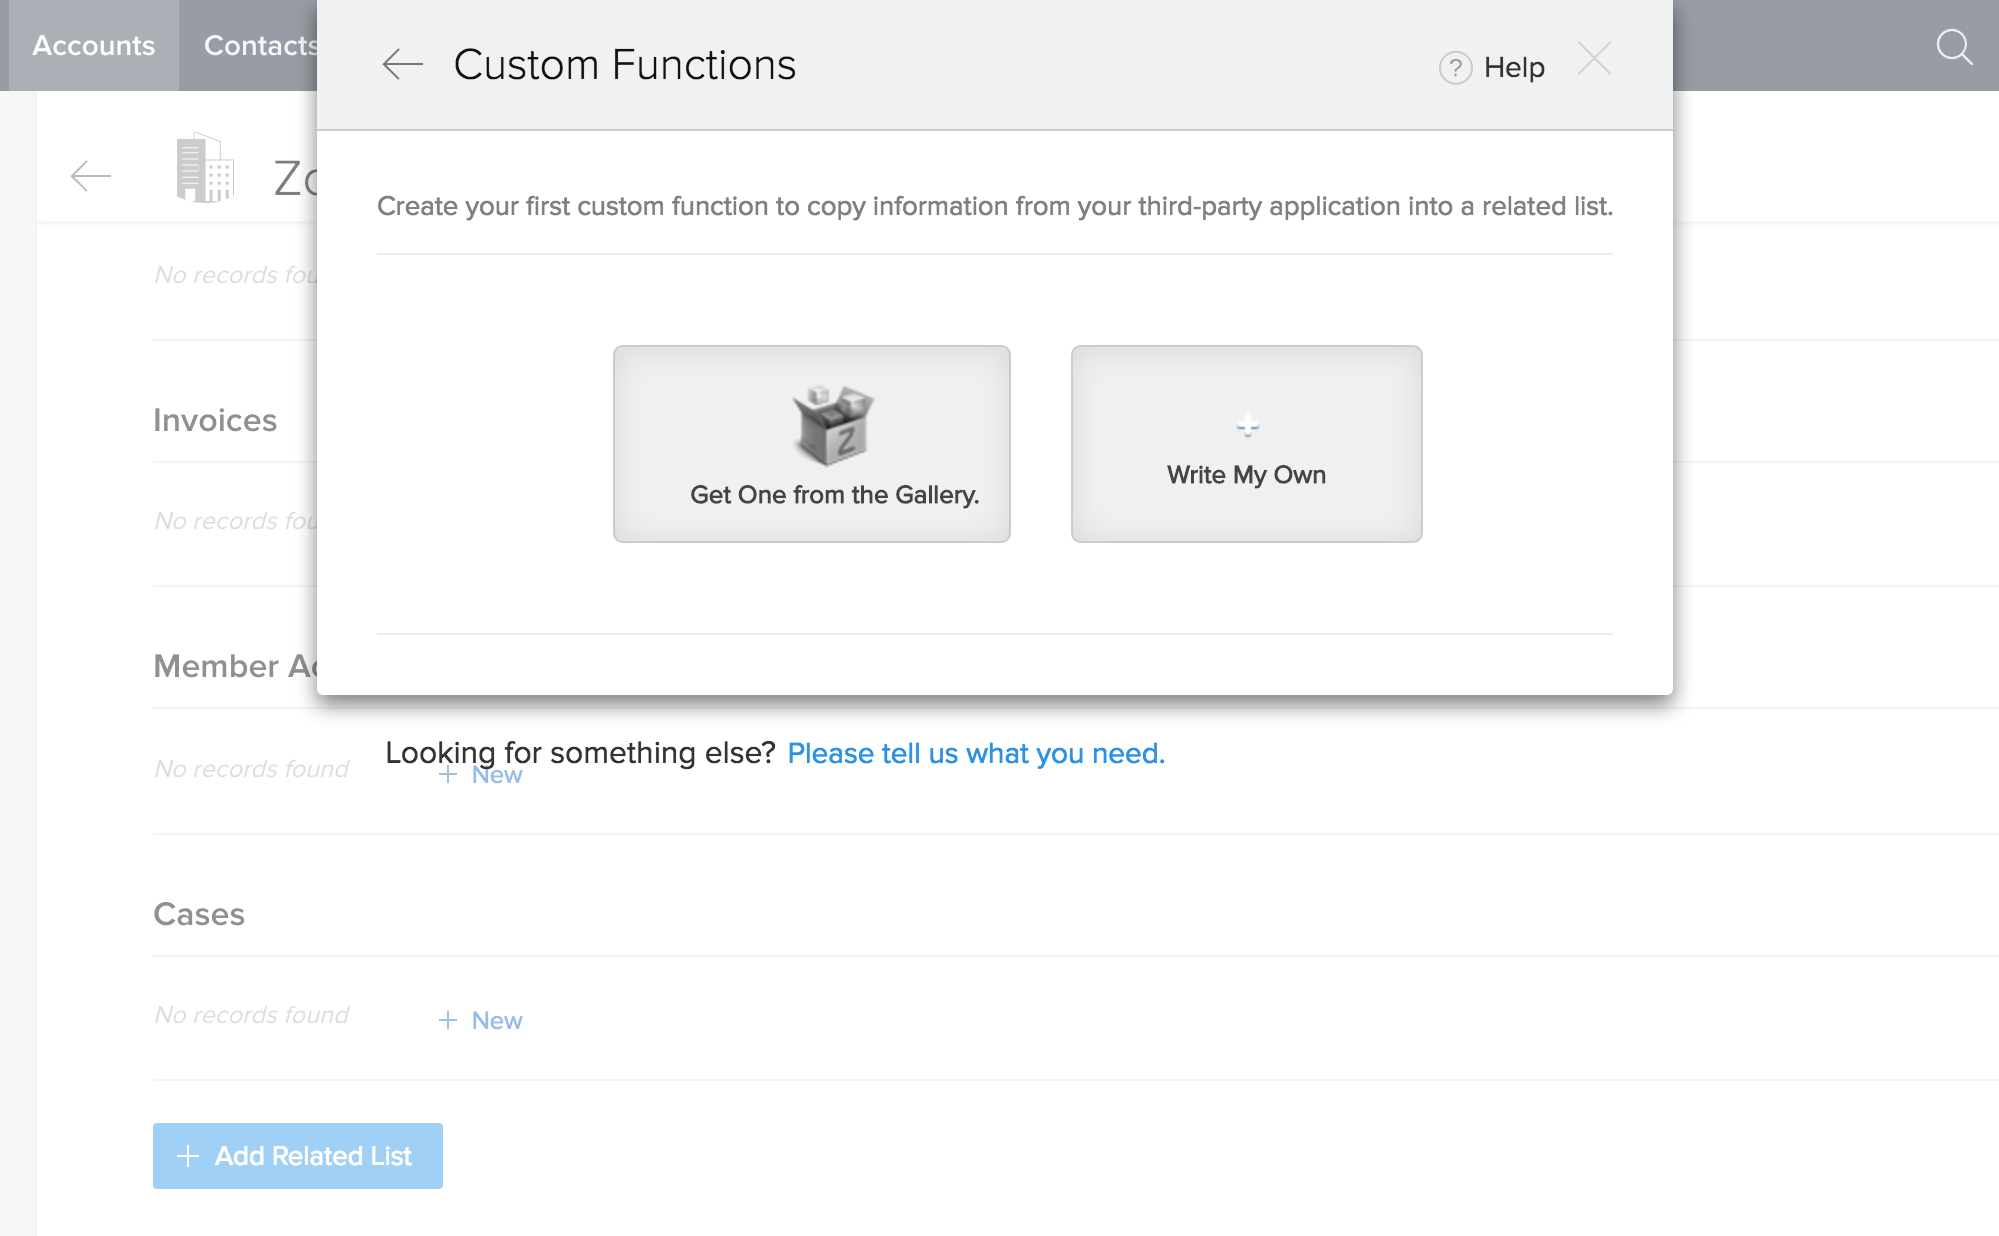The width and height of the screenshot is (1999, 1236).
Task: Click the gallery box icon
Action: (x=833, y=424)
